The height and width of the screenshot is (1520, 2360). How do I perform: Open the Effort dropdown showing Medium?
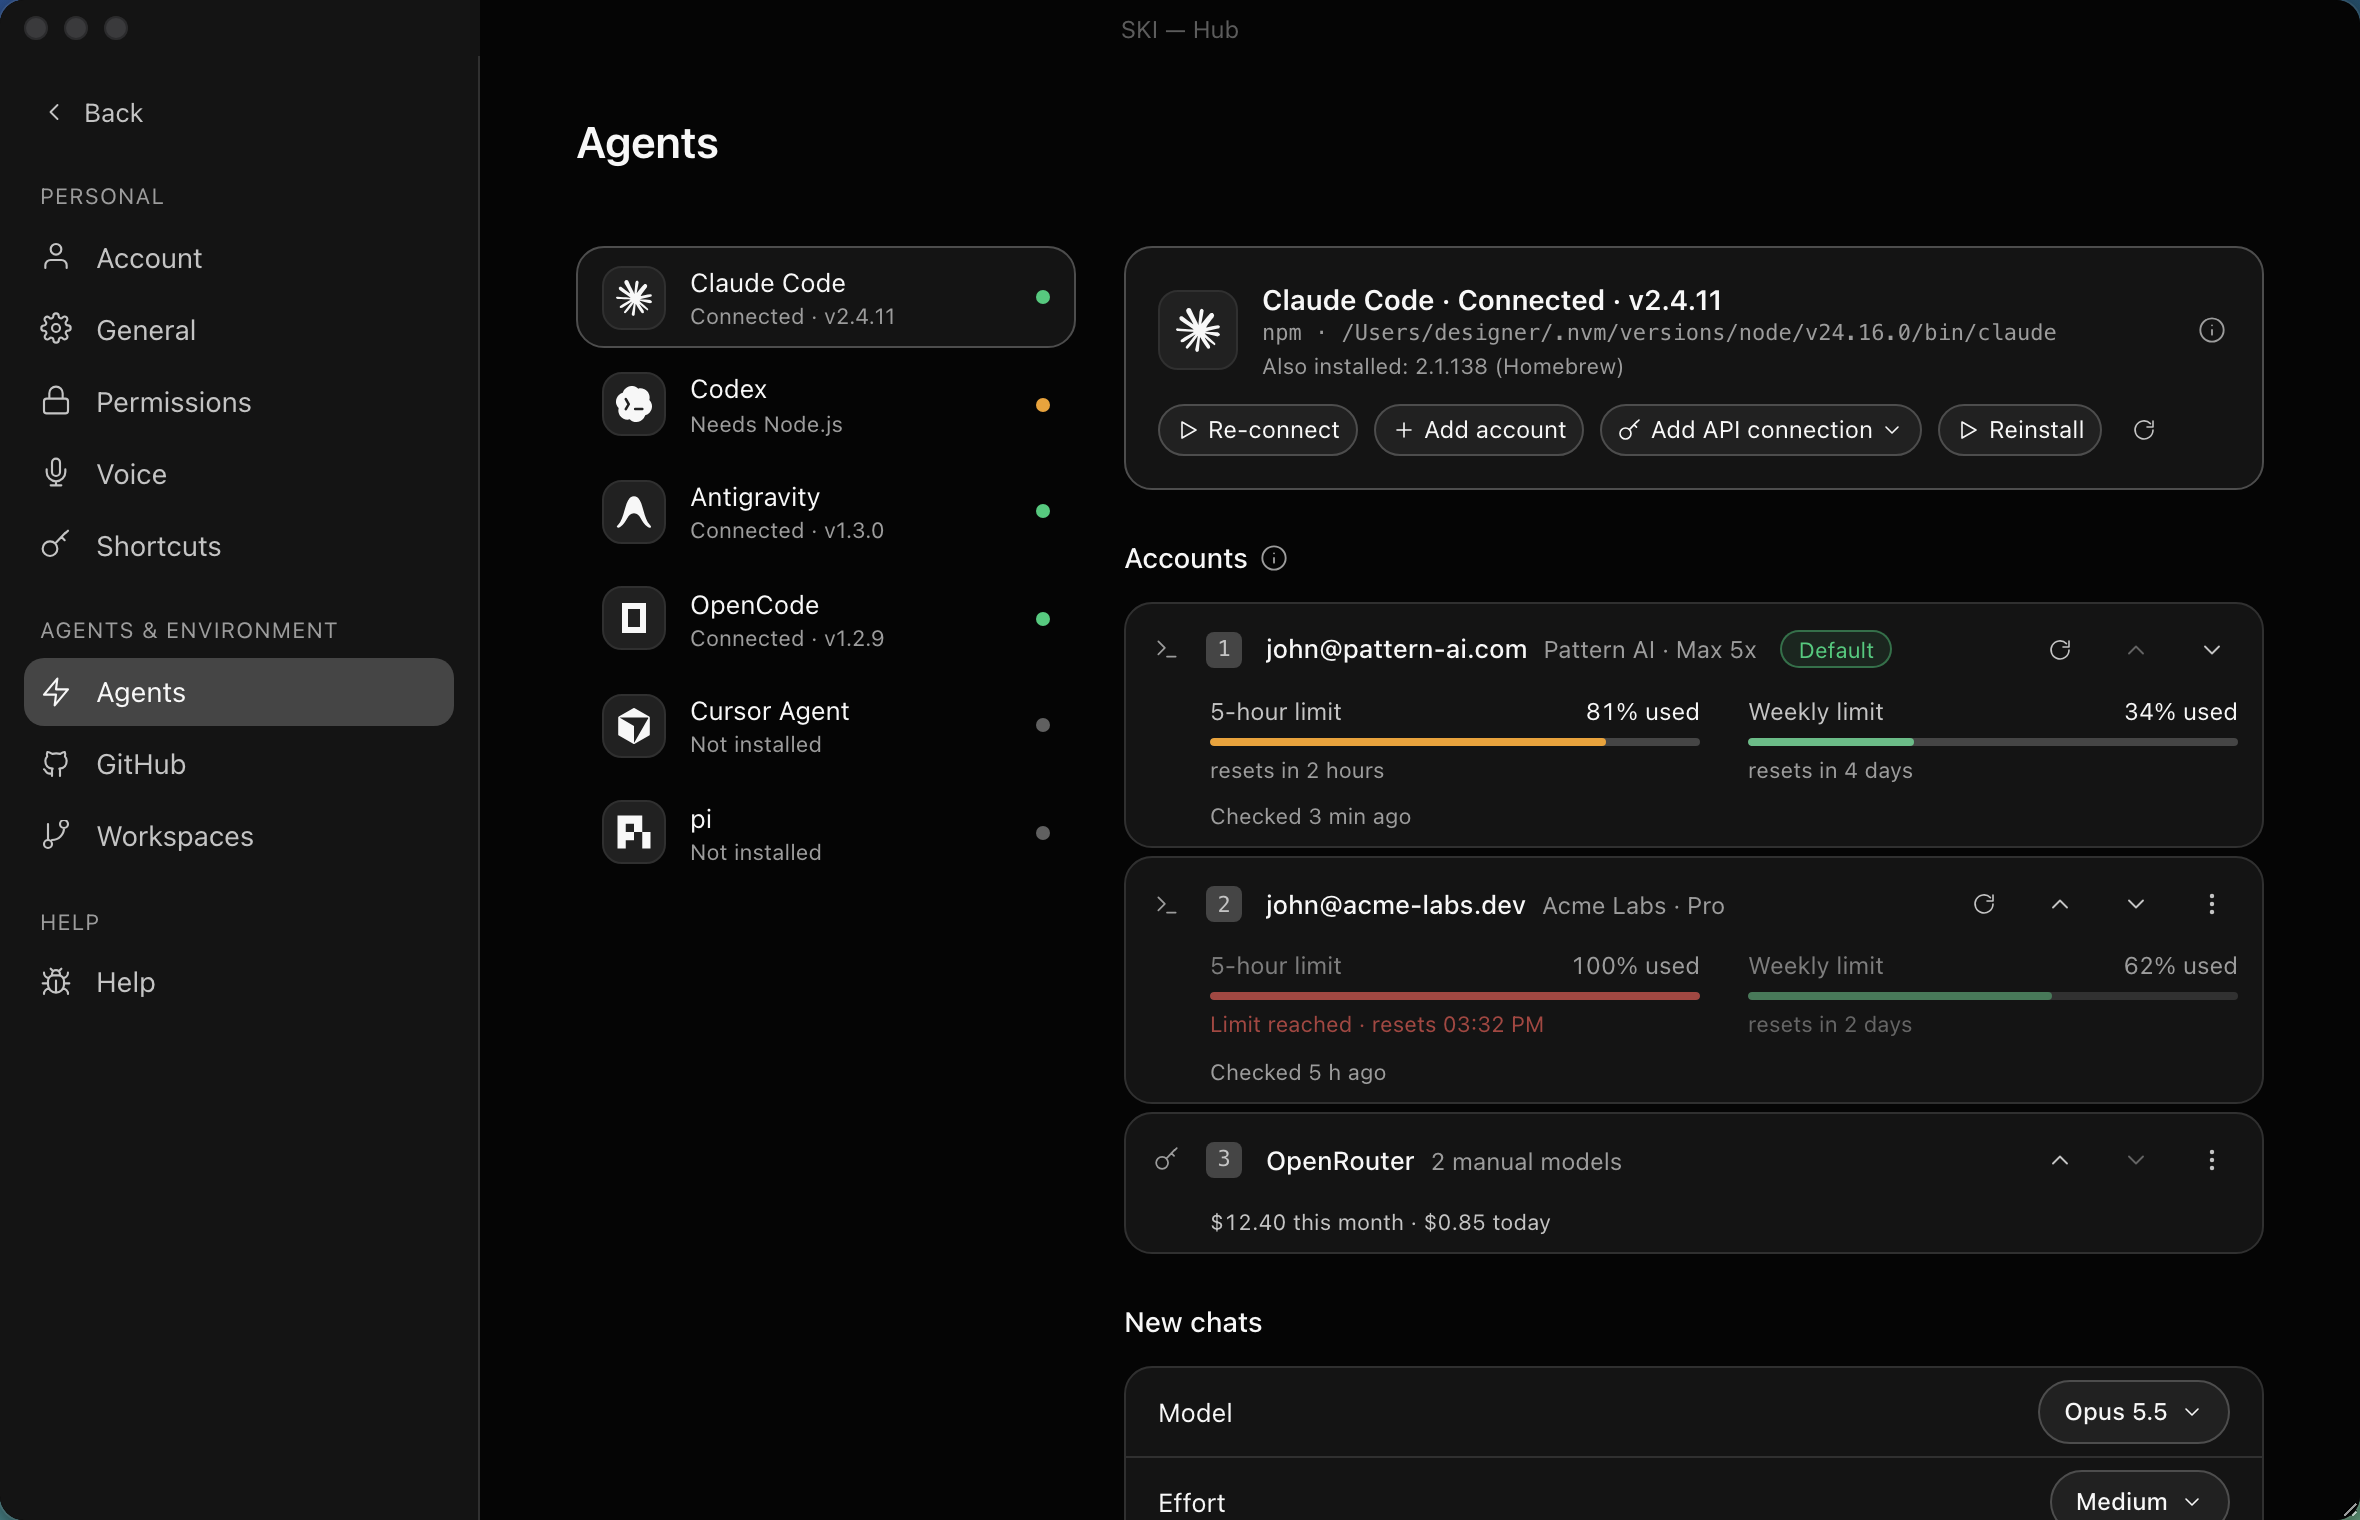2139,1500
